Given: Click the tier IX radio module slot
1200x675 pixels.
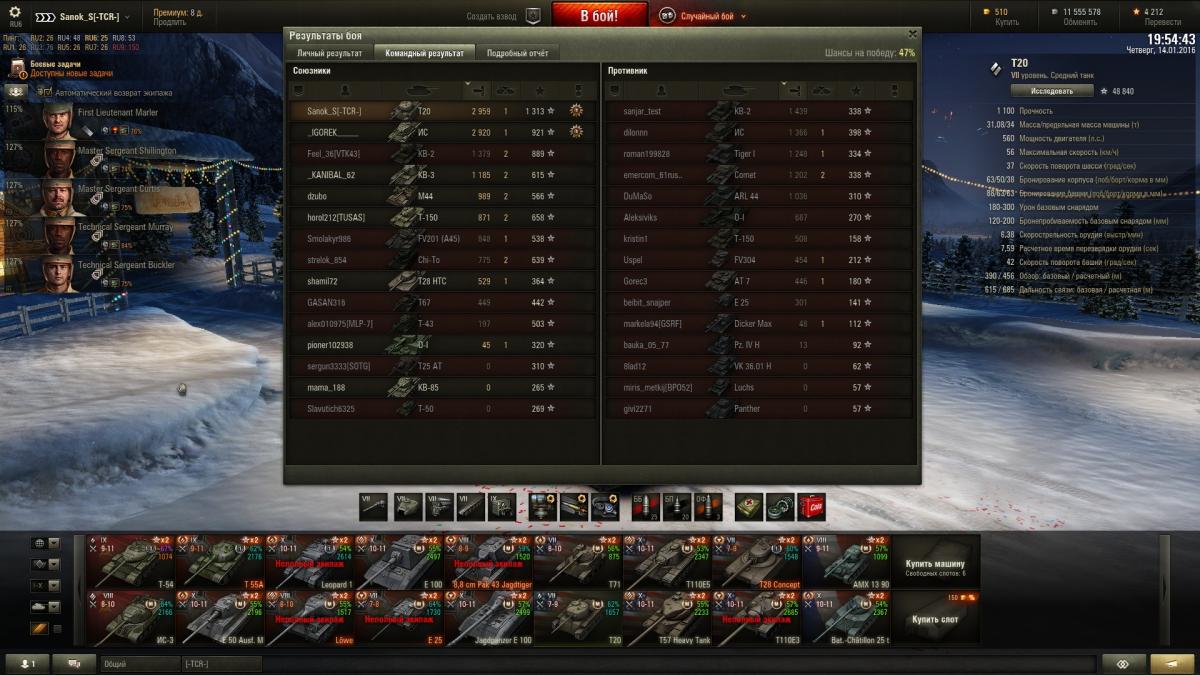Looking at the screenshot, I should pyautogui.click(x=502, y=506).
